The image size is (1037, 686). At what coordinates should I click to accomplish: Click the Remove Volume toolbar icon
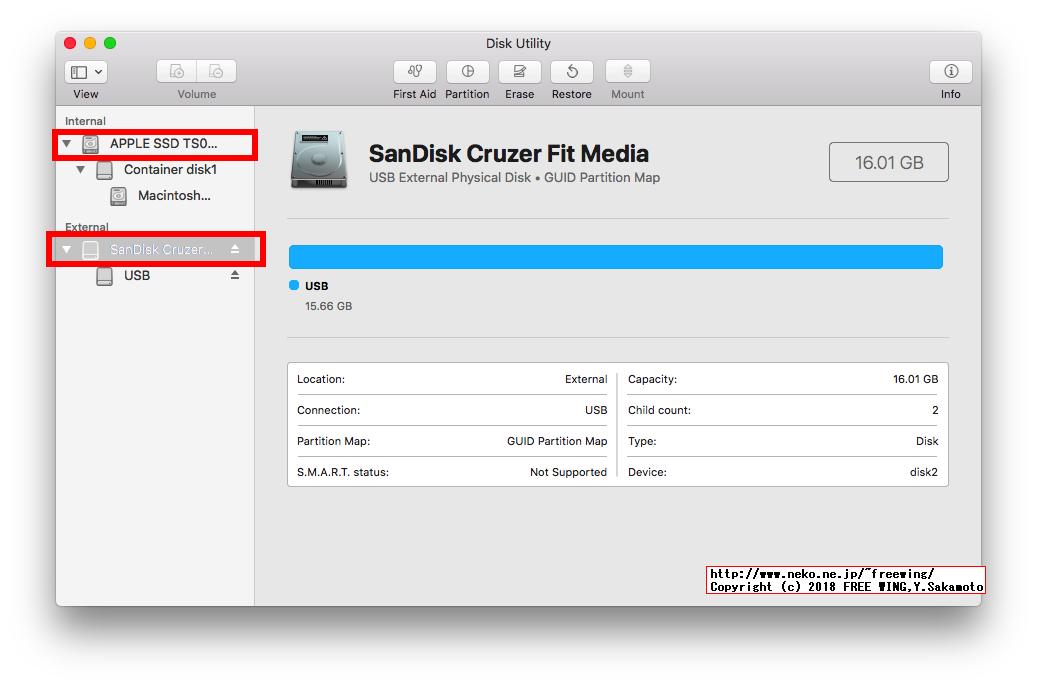point(216,71)
